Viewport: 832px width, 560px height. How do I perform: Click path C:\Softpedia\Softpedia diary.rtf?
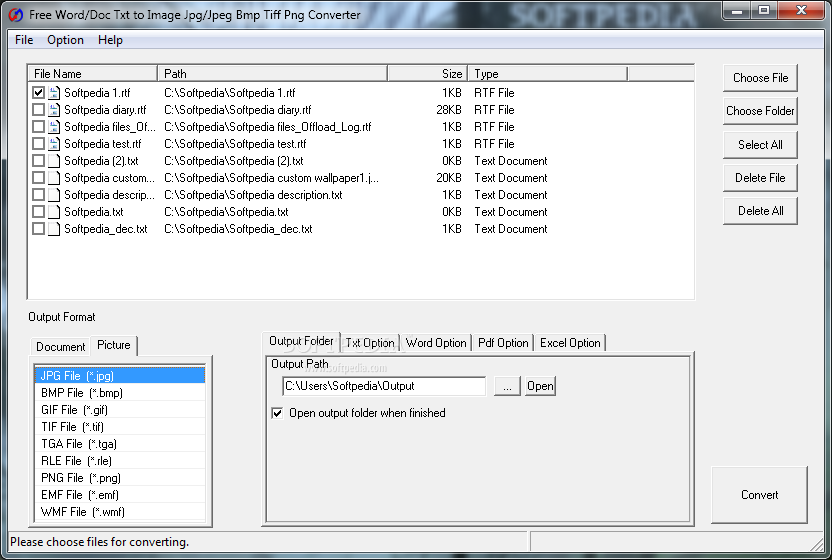pyautogui.click(x=238, y=110)
